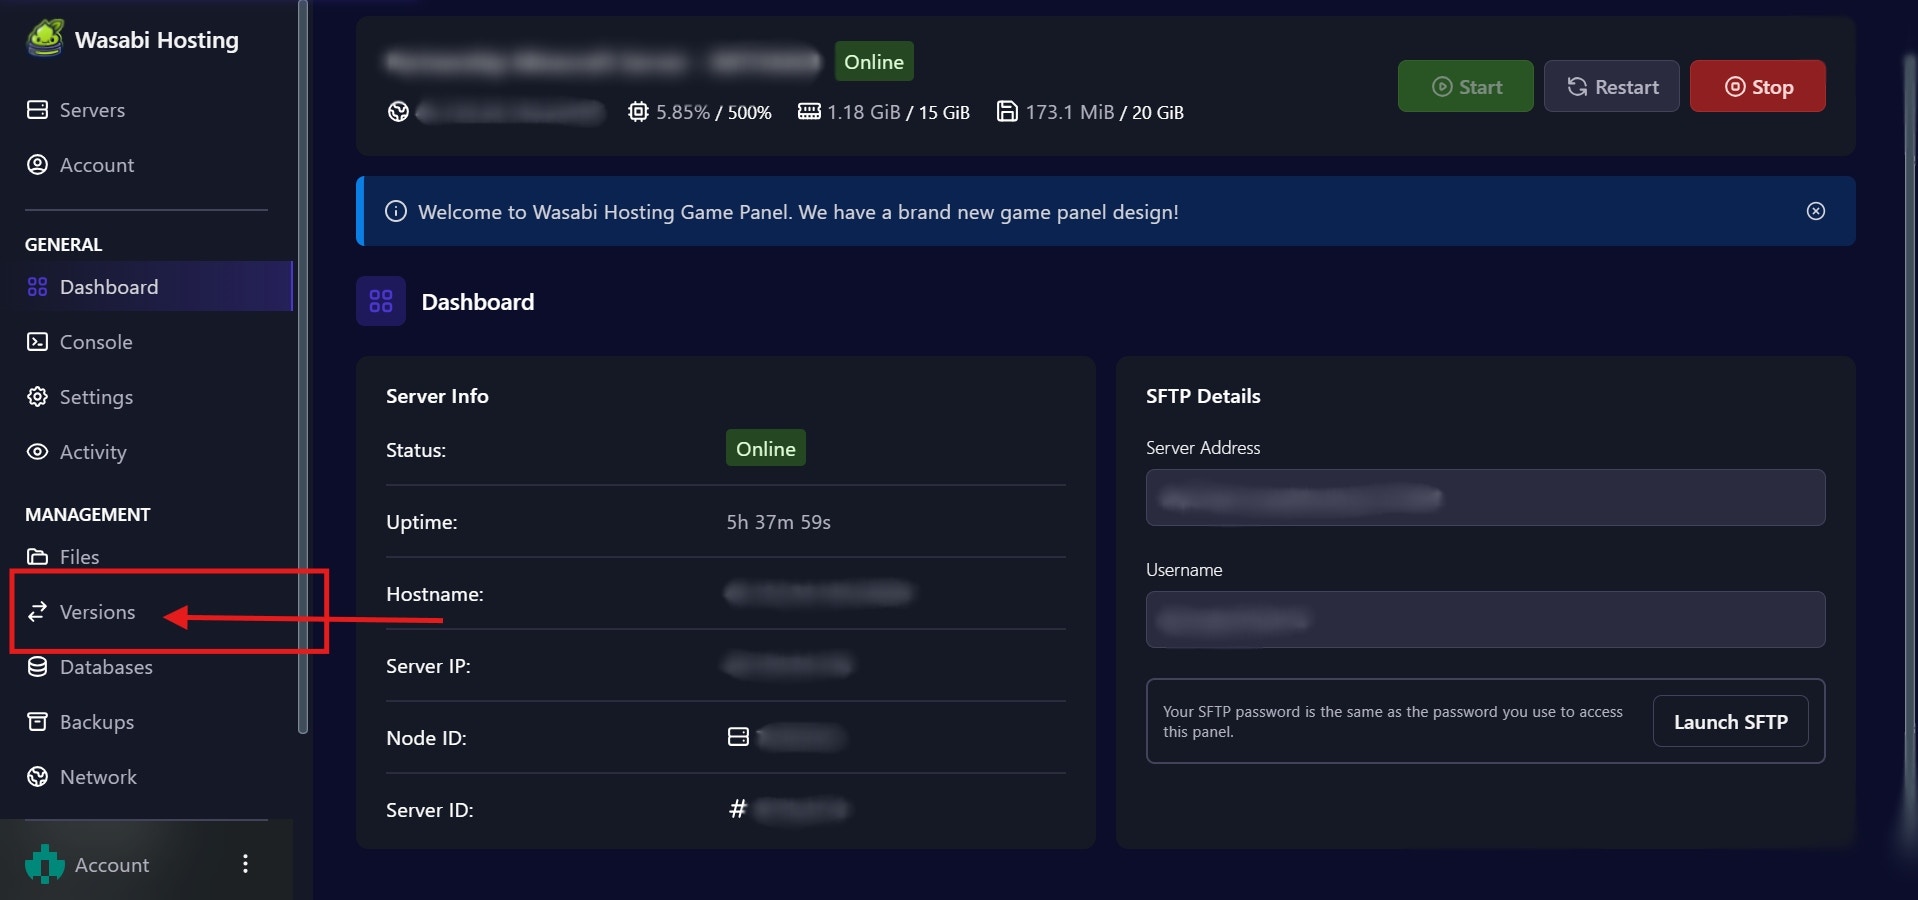Click the Activity eye icon

click(x=37, y=452)
